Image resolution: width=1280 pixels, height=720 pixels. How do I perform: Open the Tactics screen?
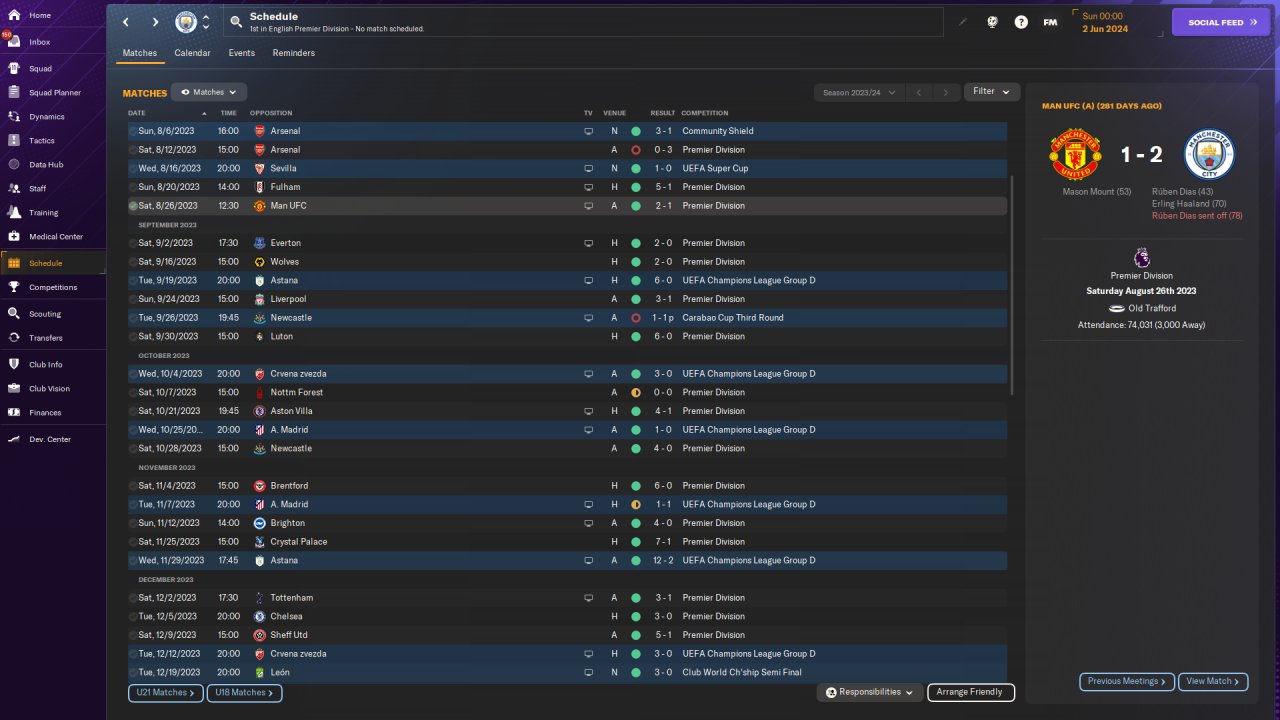click(x=42, y=141)
